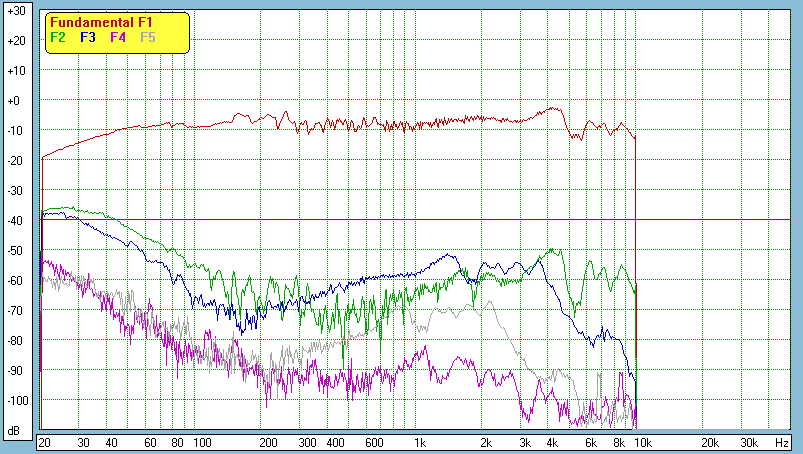Click the 100 frequency axis label

point(202,442)
